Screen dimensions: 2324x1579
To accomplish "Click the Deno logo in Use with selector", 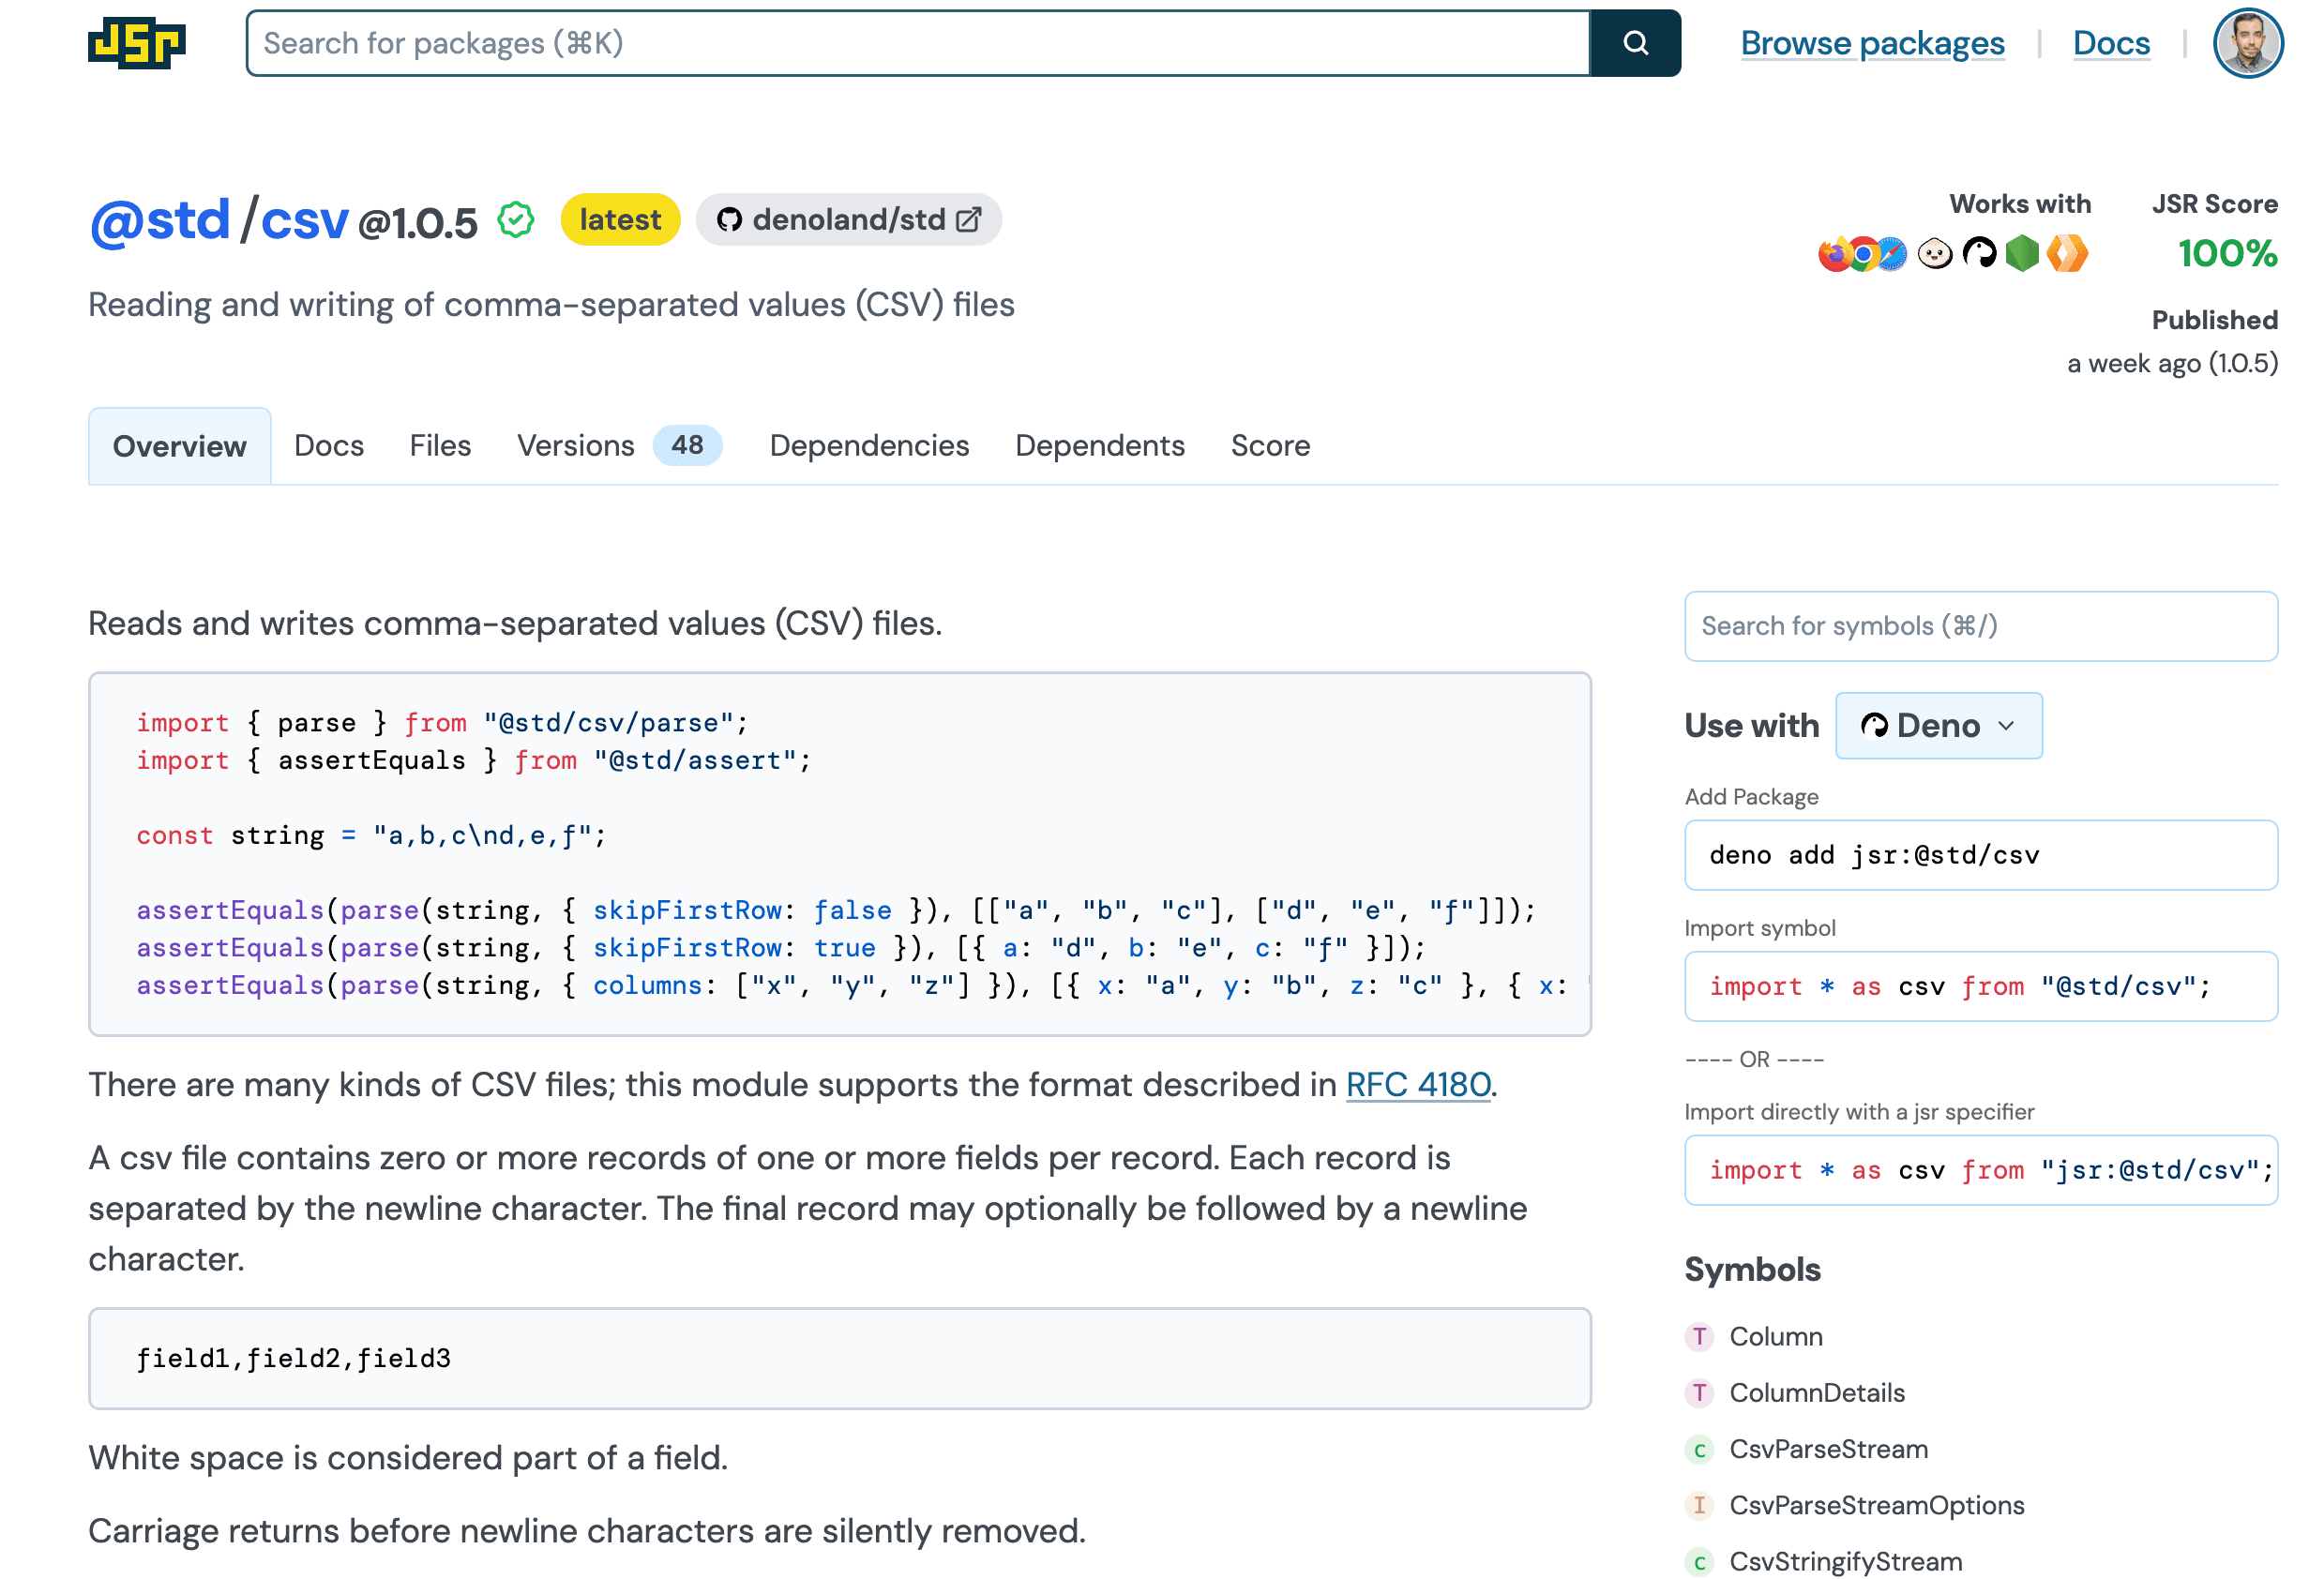I will (1874, 726).
